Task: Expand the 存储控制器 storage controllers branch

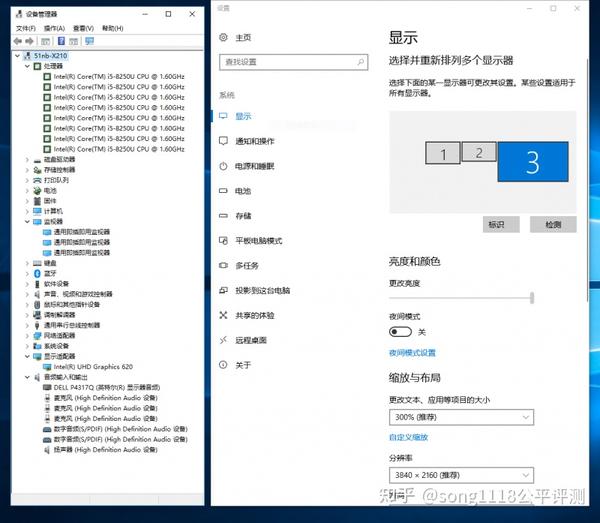Action: click(x=27, y=170)
